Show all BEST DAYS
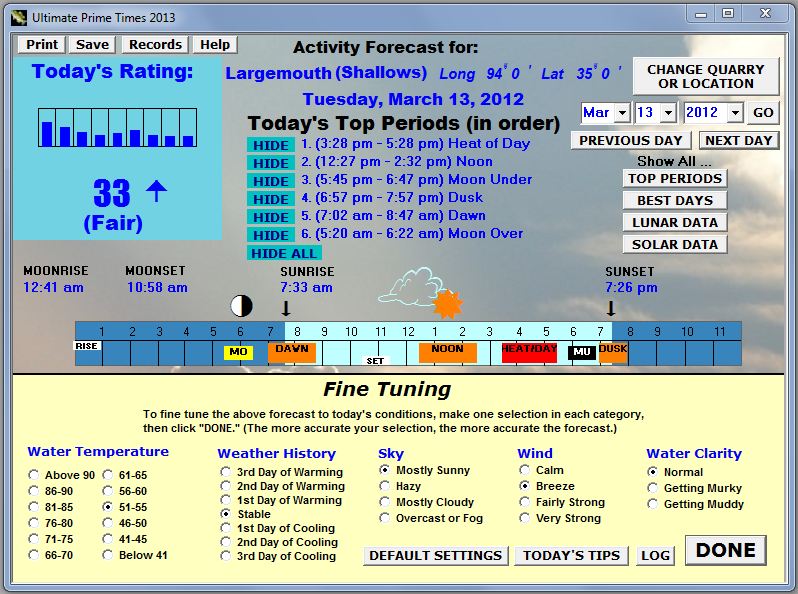 point(675,201)
